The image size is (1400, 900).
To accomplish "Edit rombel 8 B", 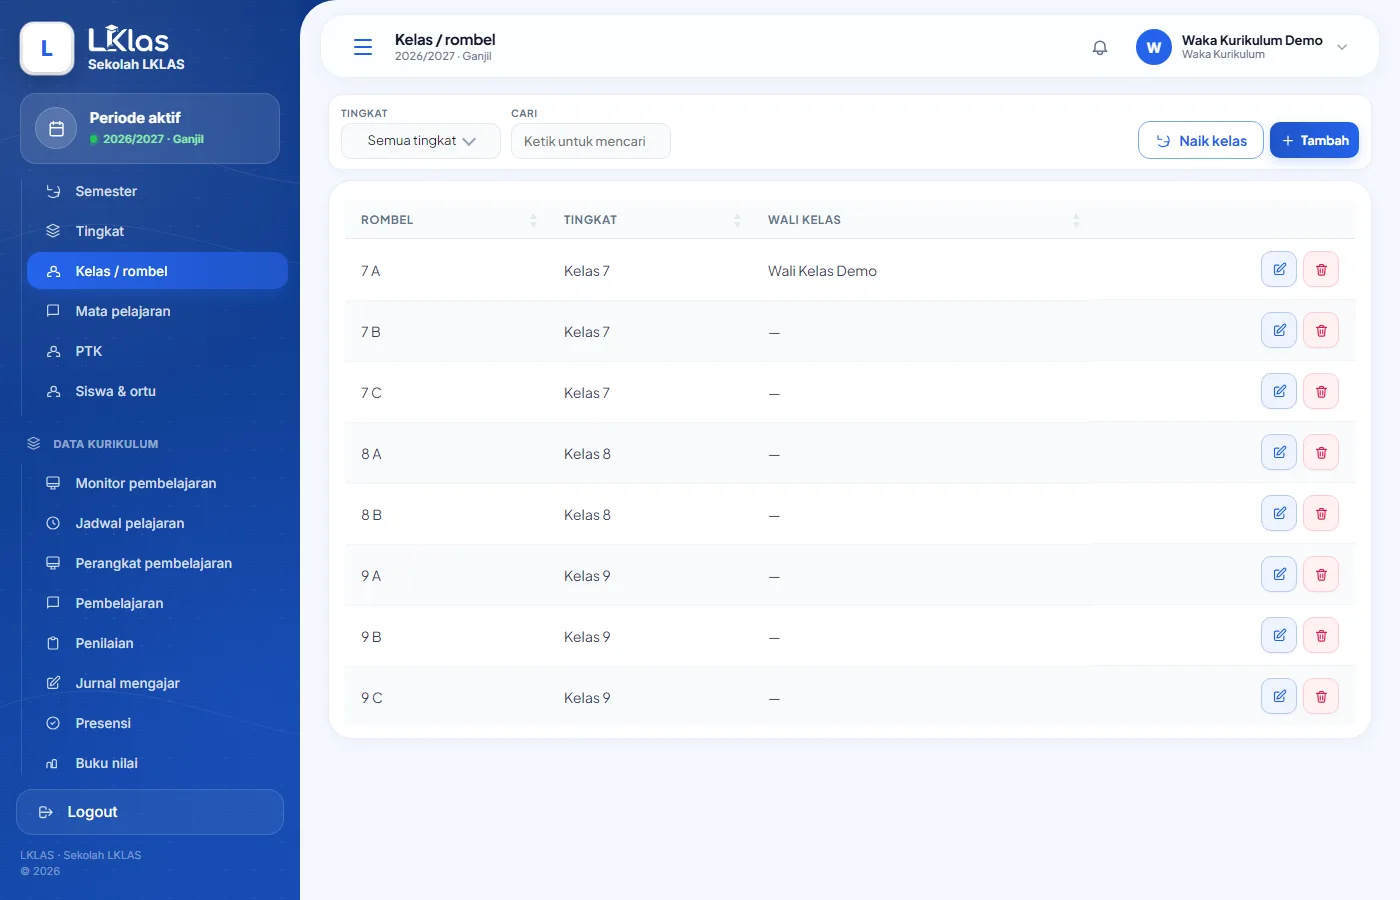I will [1279, 513].
